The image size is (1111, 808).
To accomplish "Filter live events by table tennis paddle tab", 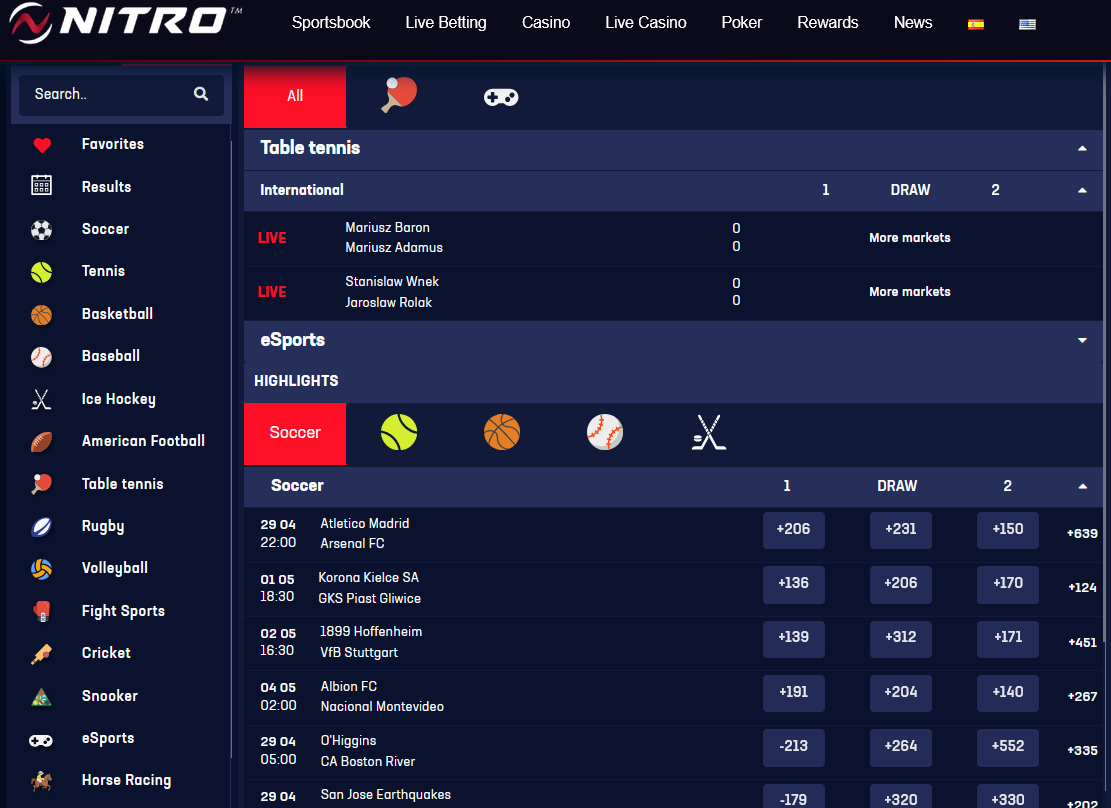I will pos(399,95).
